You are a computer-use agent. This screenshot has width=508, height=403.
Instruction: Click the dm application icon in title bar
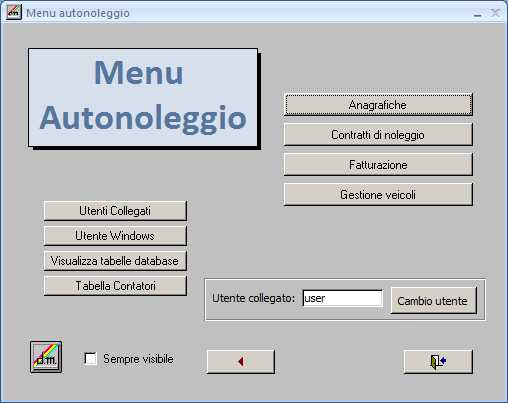click(14, 12)
